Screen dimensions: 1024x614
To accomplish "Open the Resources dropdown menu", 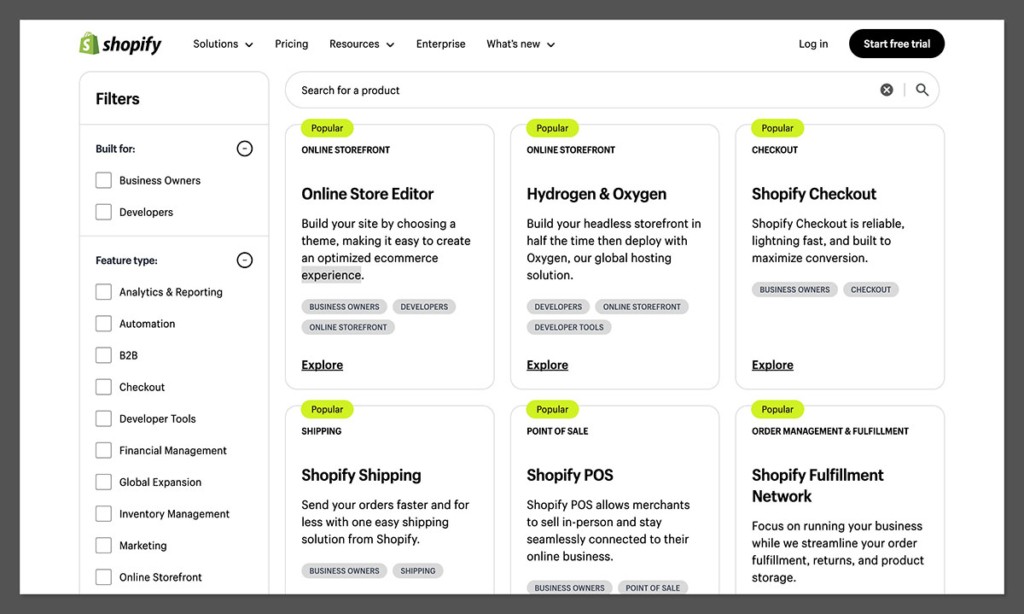I will point(361,43).
